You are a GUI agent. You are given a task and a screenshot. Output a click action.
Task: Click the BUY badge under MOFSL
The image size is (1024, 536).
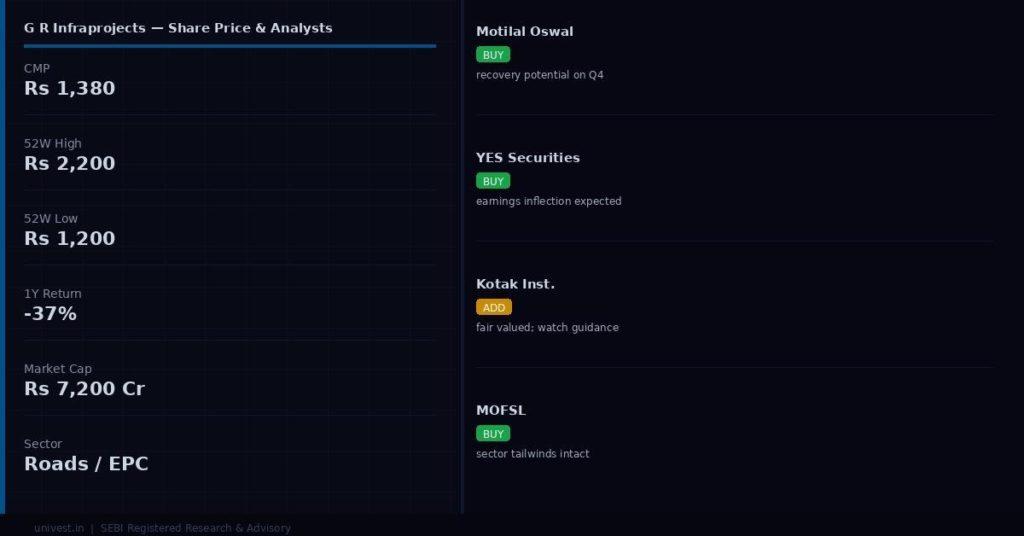[493, 434]
